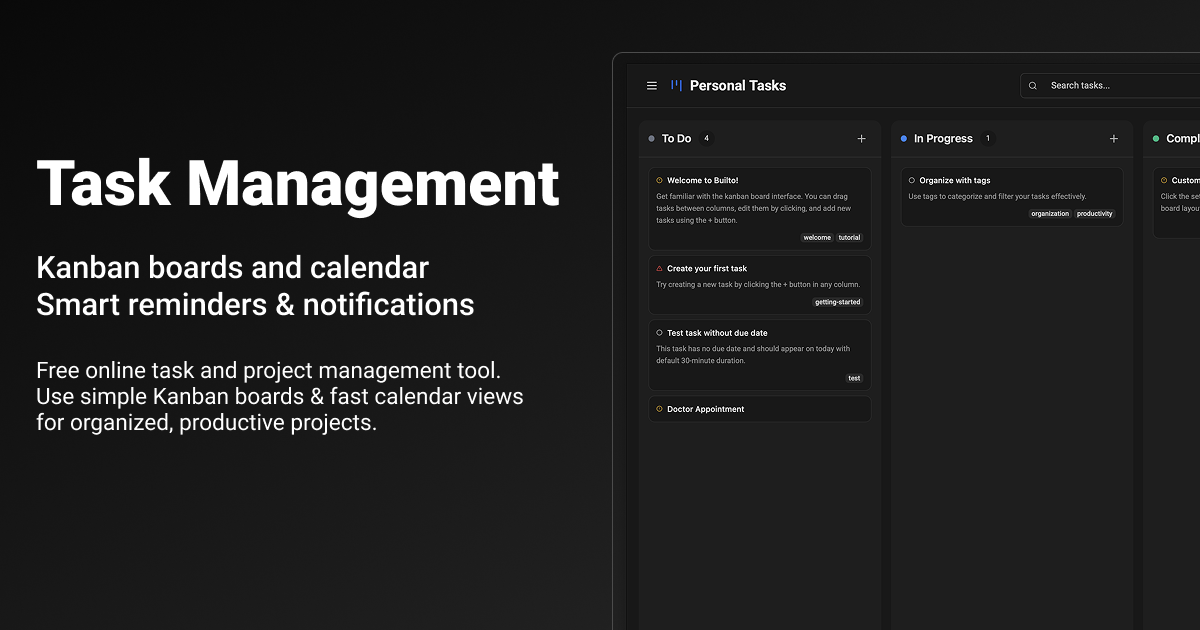Screen dimensions: 1200x630
Task: Toggle status circle on Test task without due date
Action: tap(659, 333)
